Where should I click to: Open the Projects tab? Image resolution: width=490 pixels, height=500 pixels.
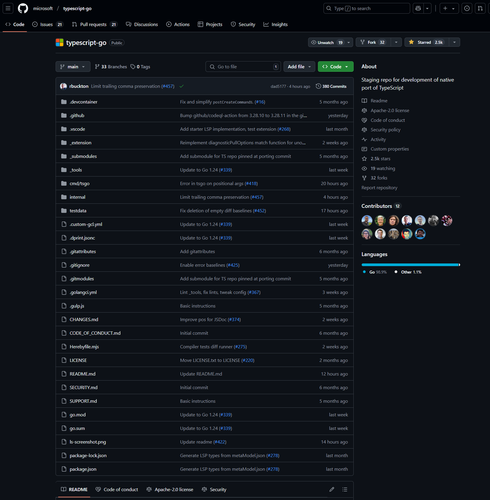[210, 24]
